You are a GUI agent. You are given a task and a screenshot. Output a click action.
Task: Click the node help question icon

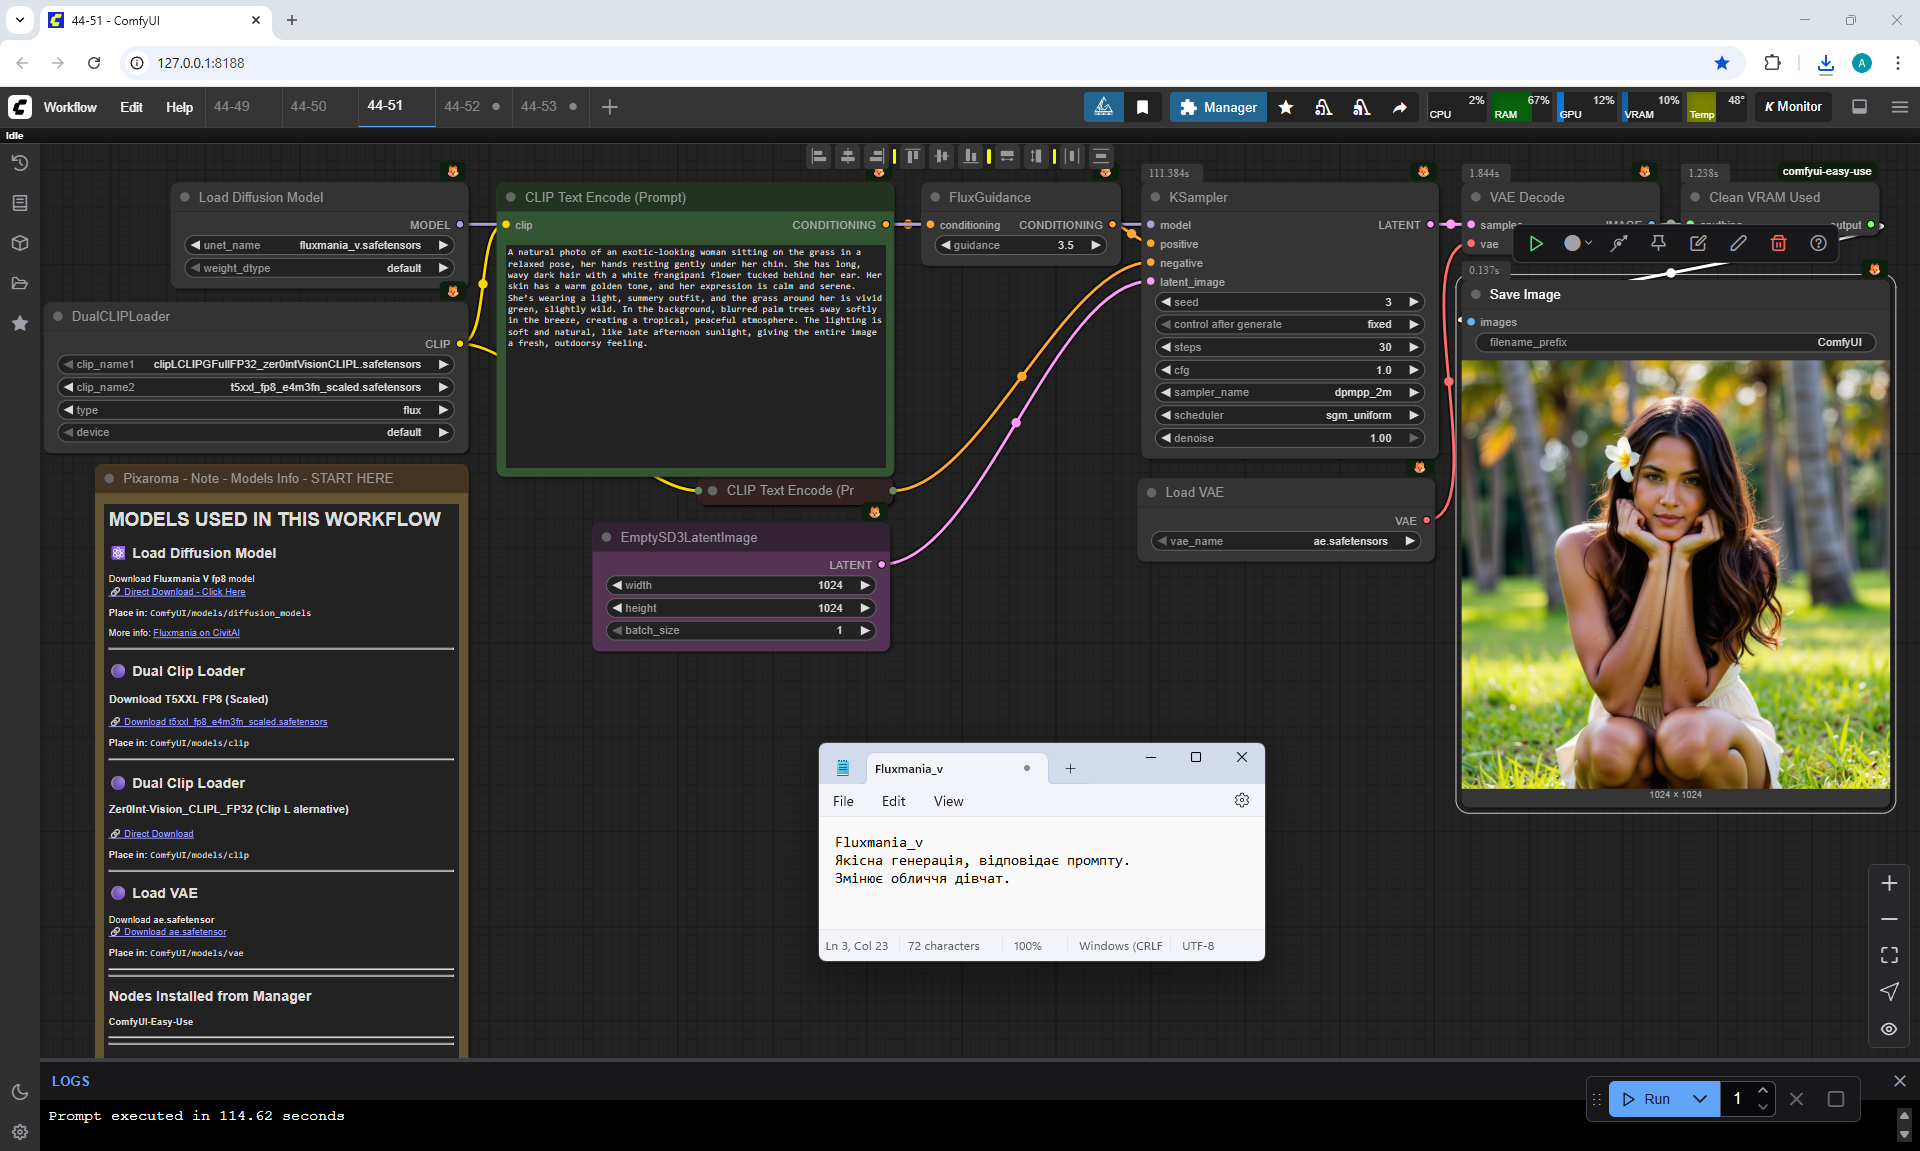1818,243
